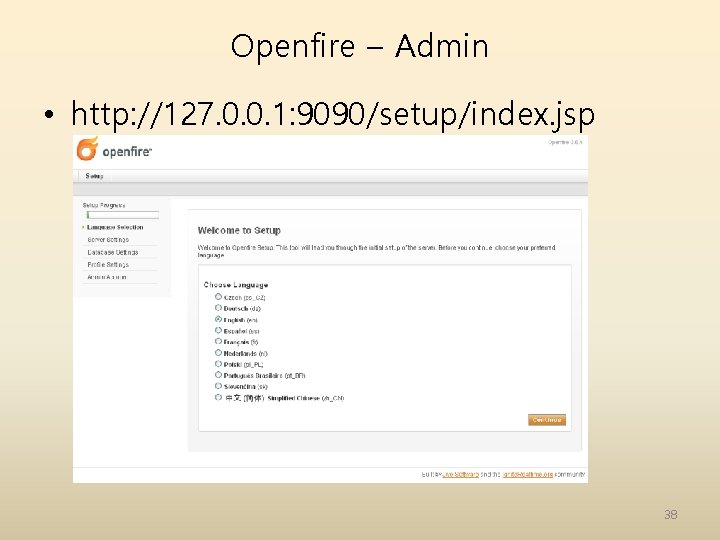Select Deutsch language radio button
Viewport: 720px width, 540px height.
click(219, 308)
